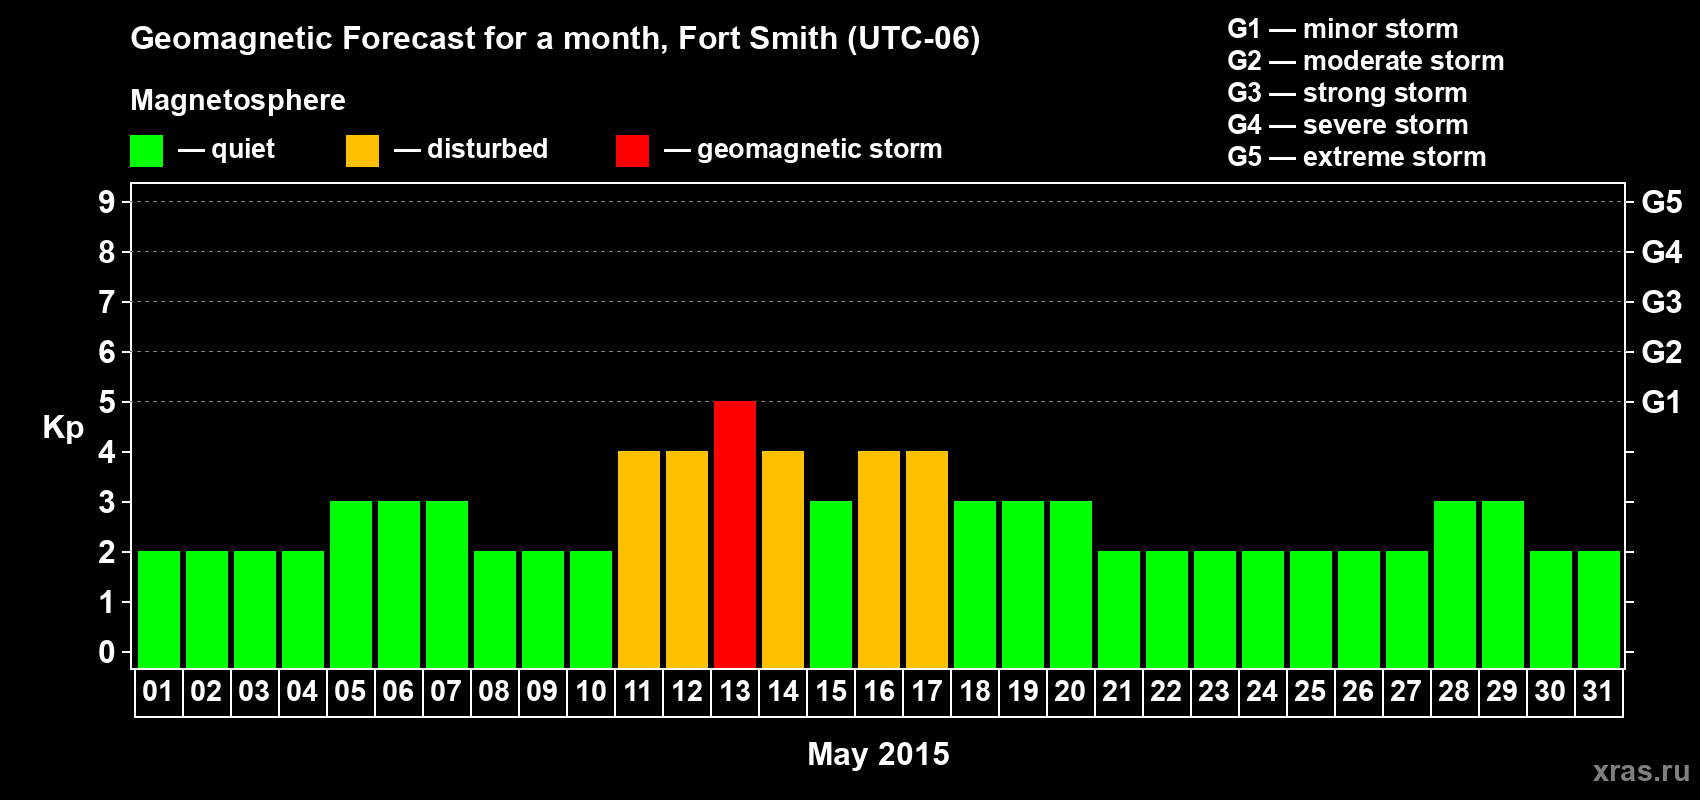Select the green bar for day 15
Image resolution: width=1700 pixels, height=800 pixels.
(831, 584)
